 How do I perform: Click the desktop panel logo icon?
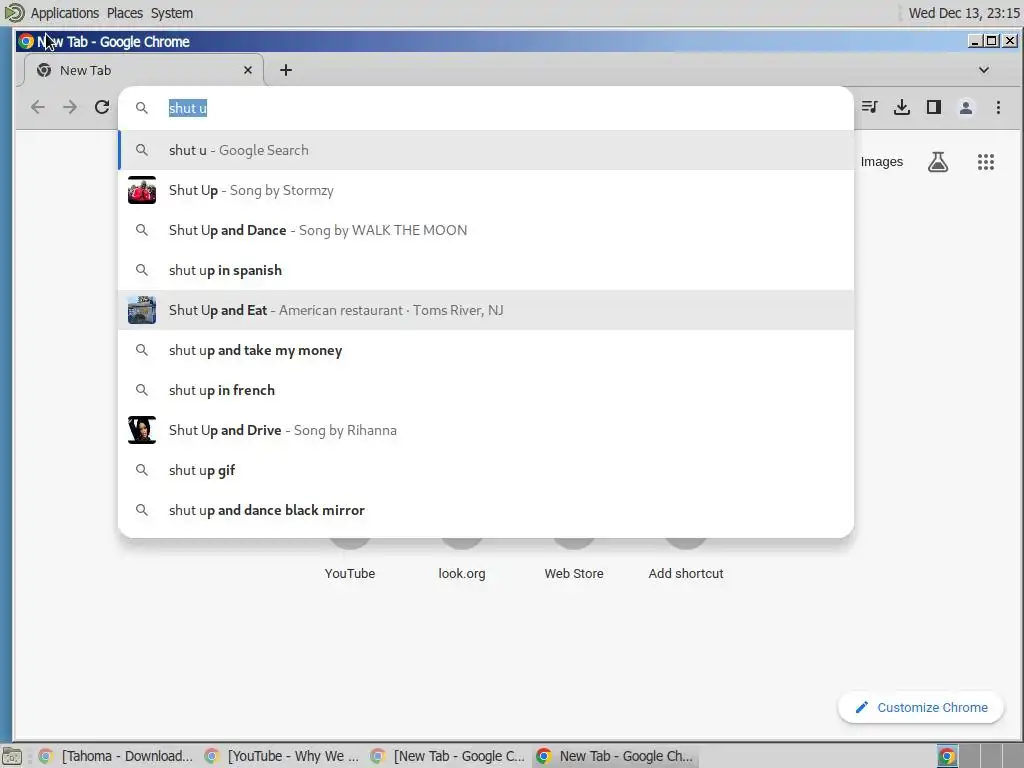[x=14, y=12]
